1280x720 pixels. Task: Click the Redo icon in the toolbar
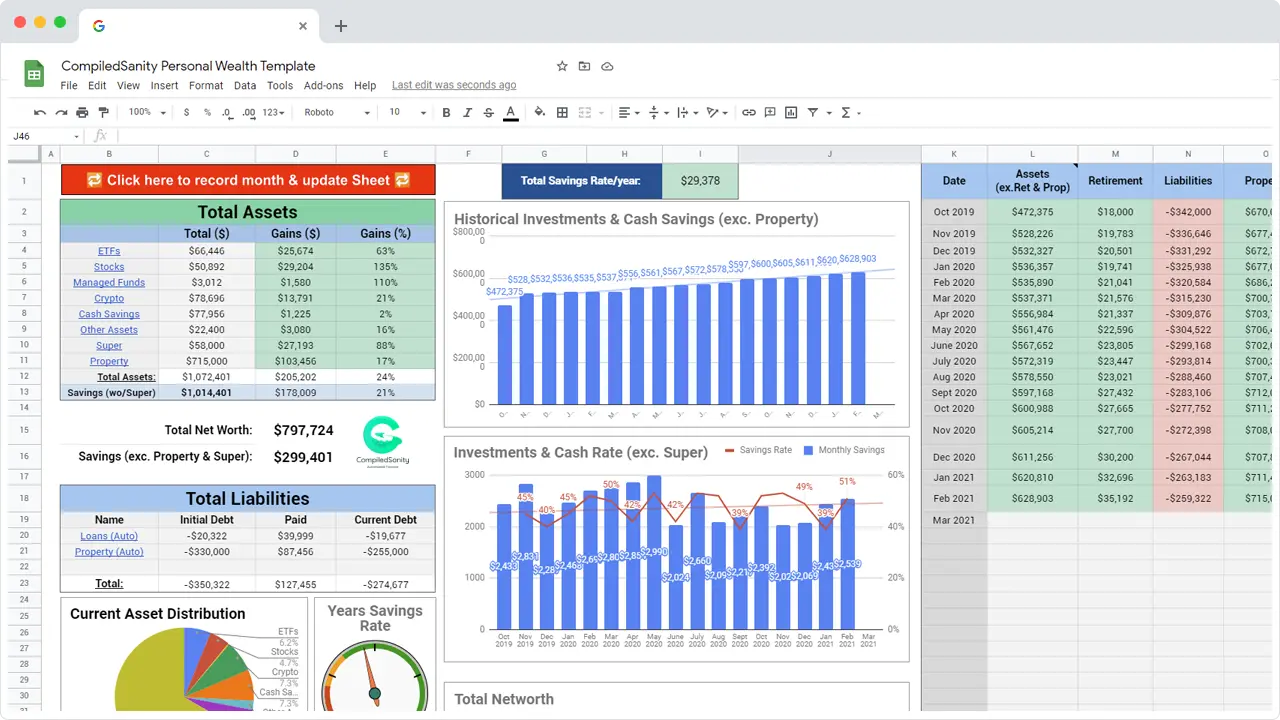pyautogui.click(x=61, y=113)
